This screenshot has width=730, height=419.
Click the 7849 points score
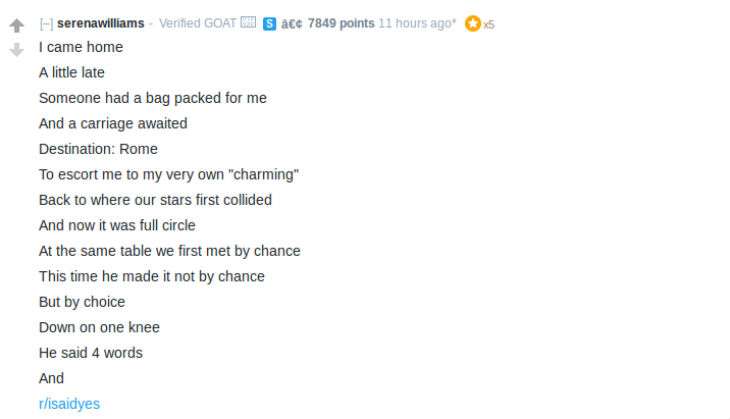[x=341, y=23]
